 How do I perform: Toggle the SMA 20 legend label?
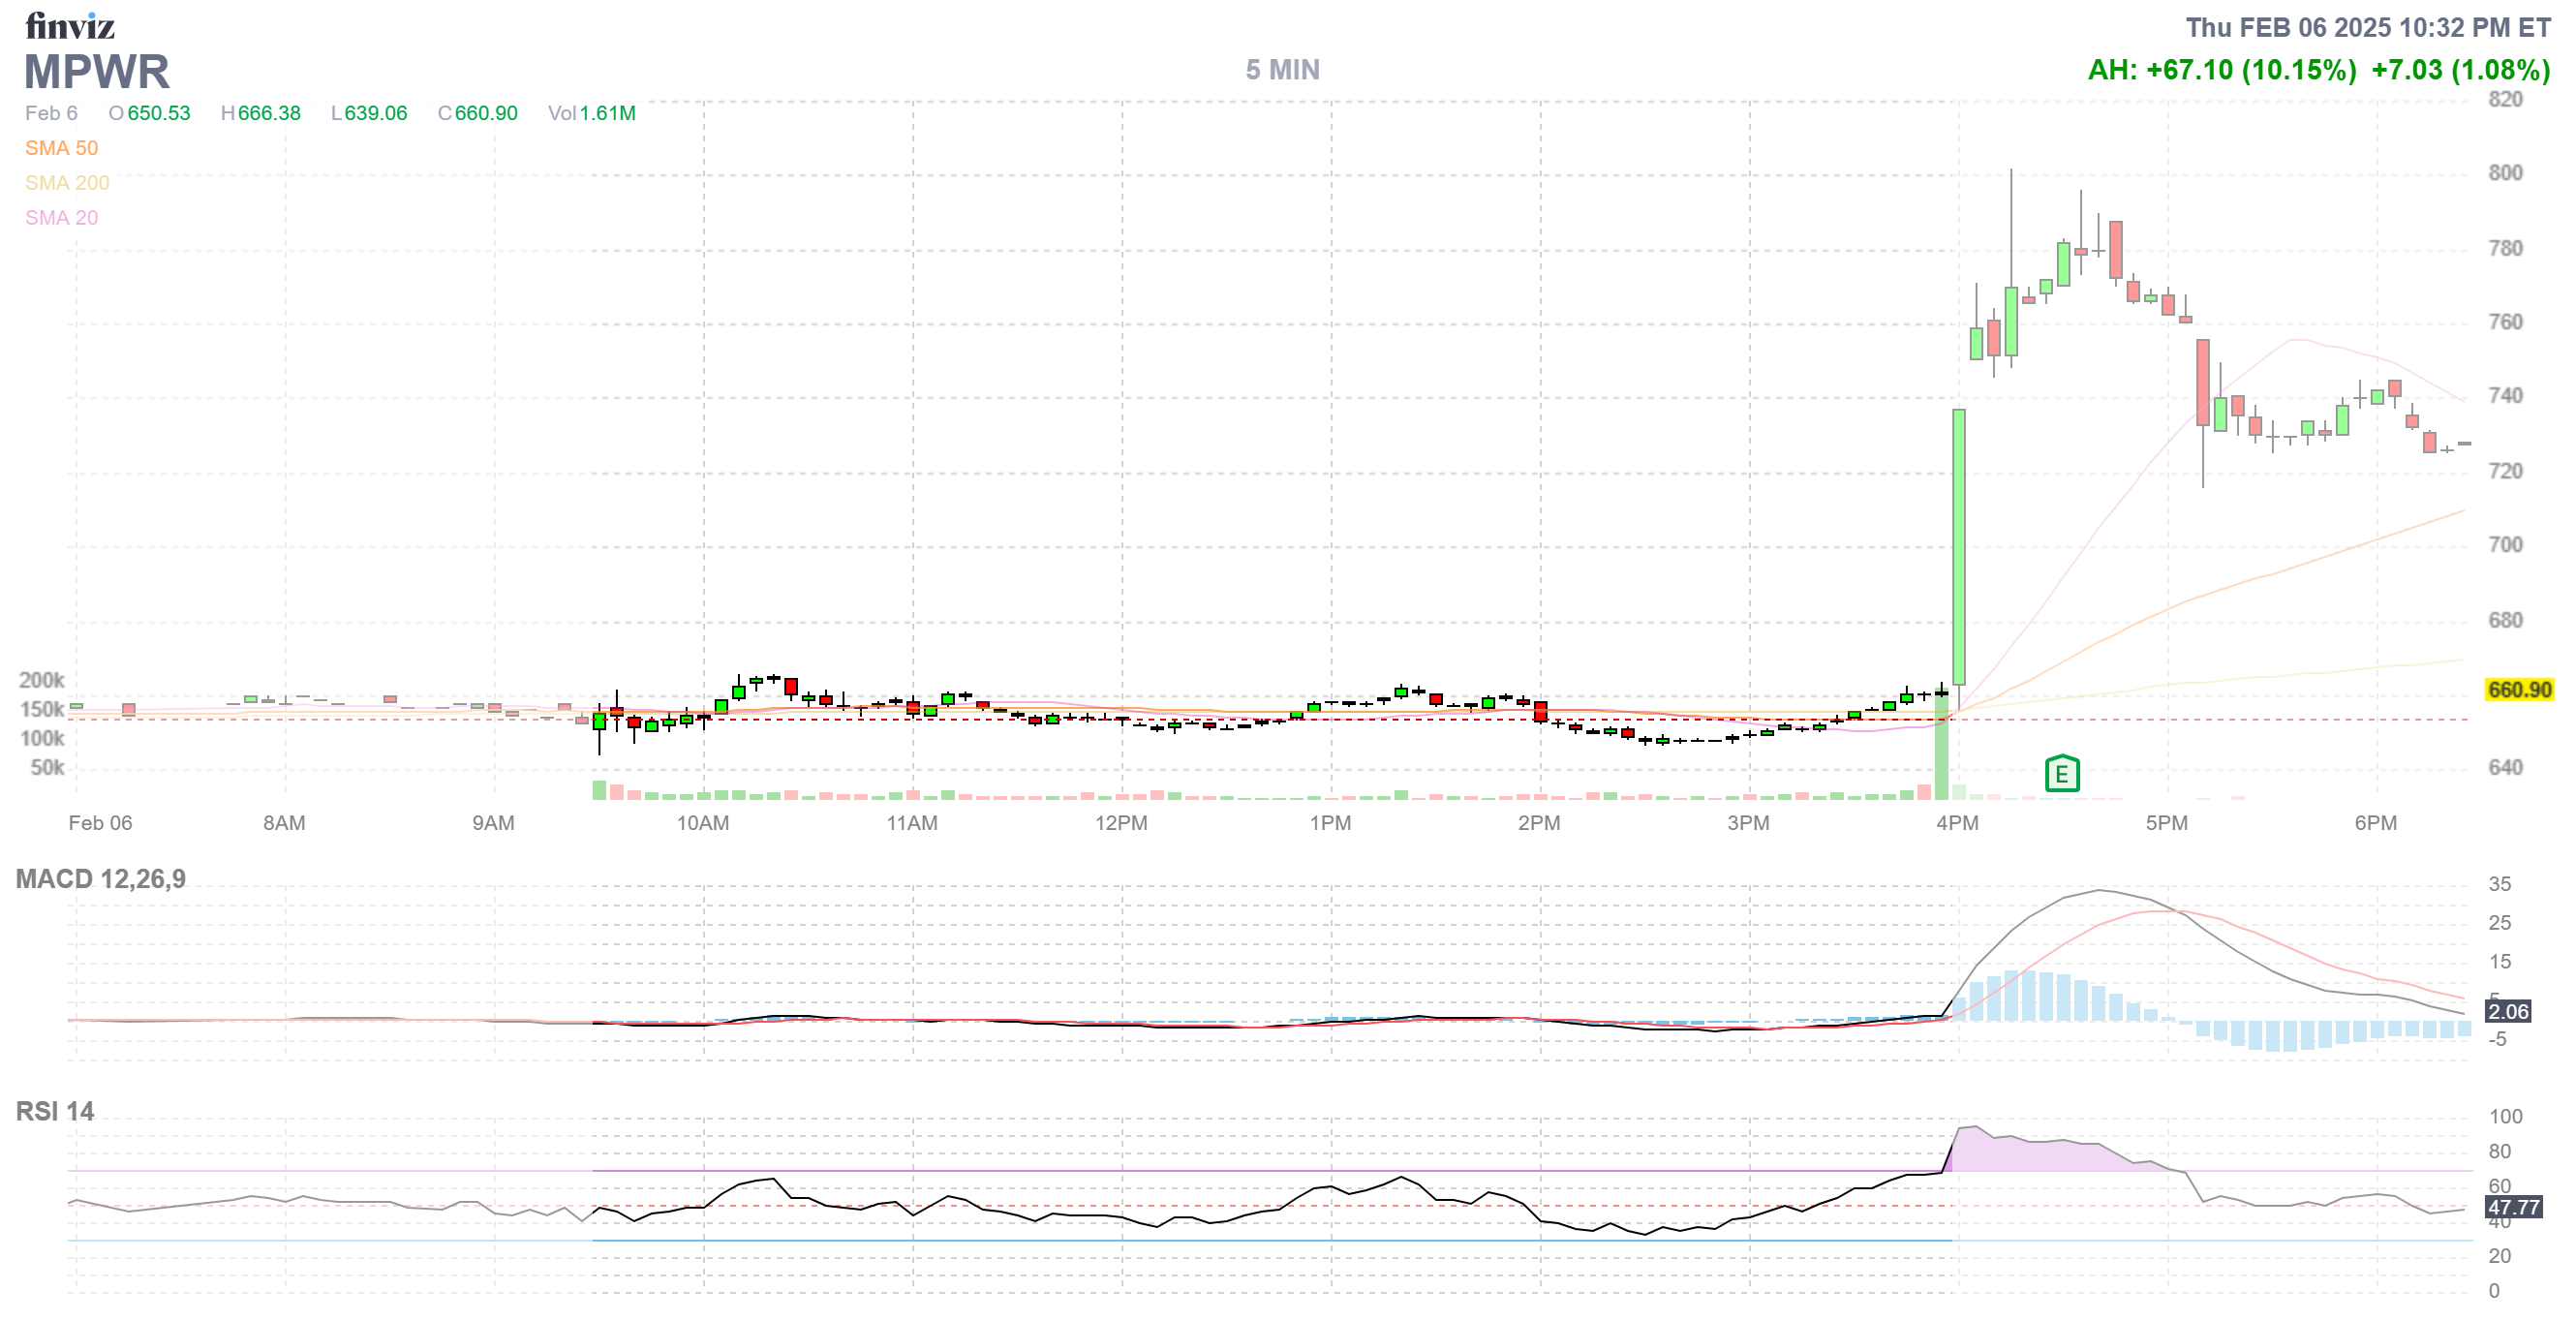(61, 218)
